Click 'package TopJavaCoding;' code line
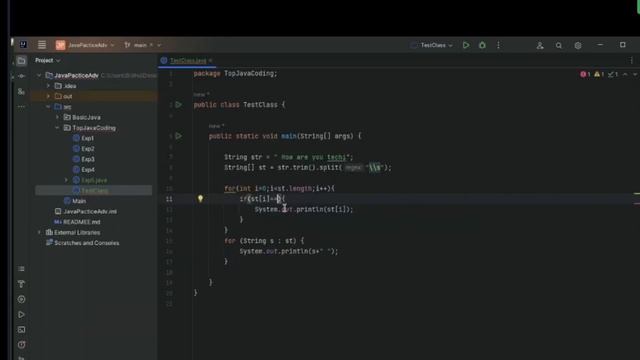The height and width of the screenshot is (360, 640). [x=235, y=73]
